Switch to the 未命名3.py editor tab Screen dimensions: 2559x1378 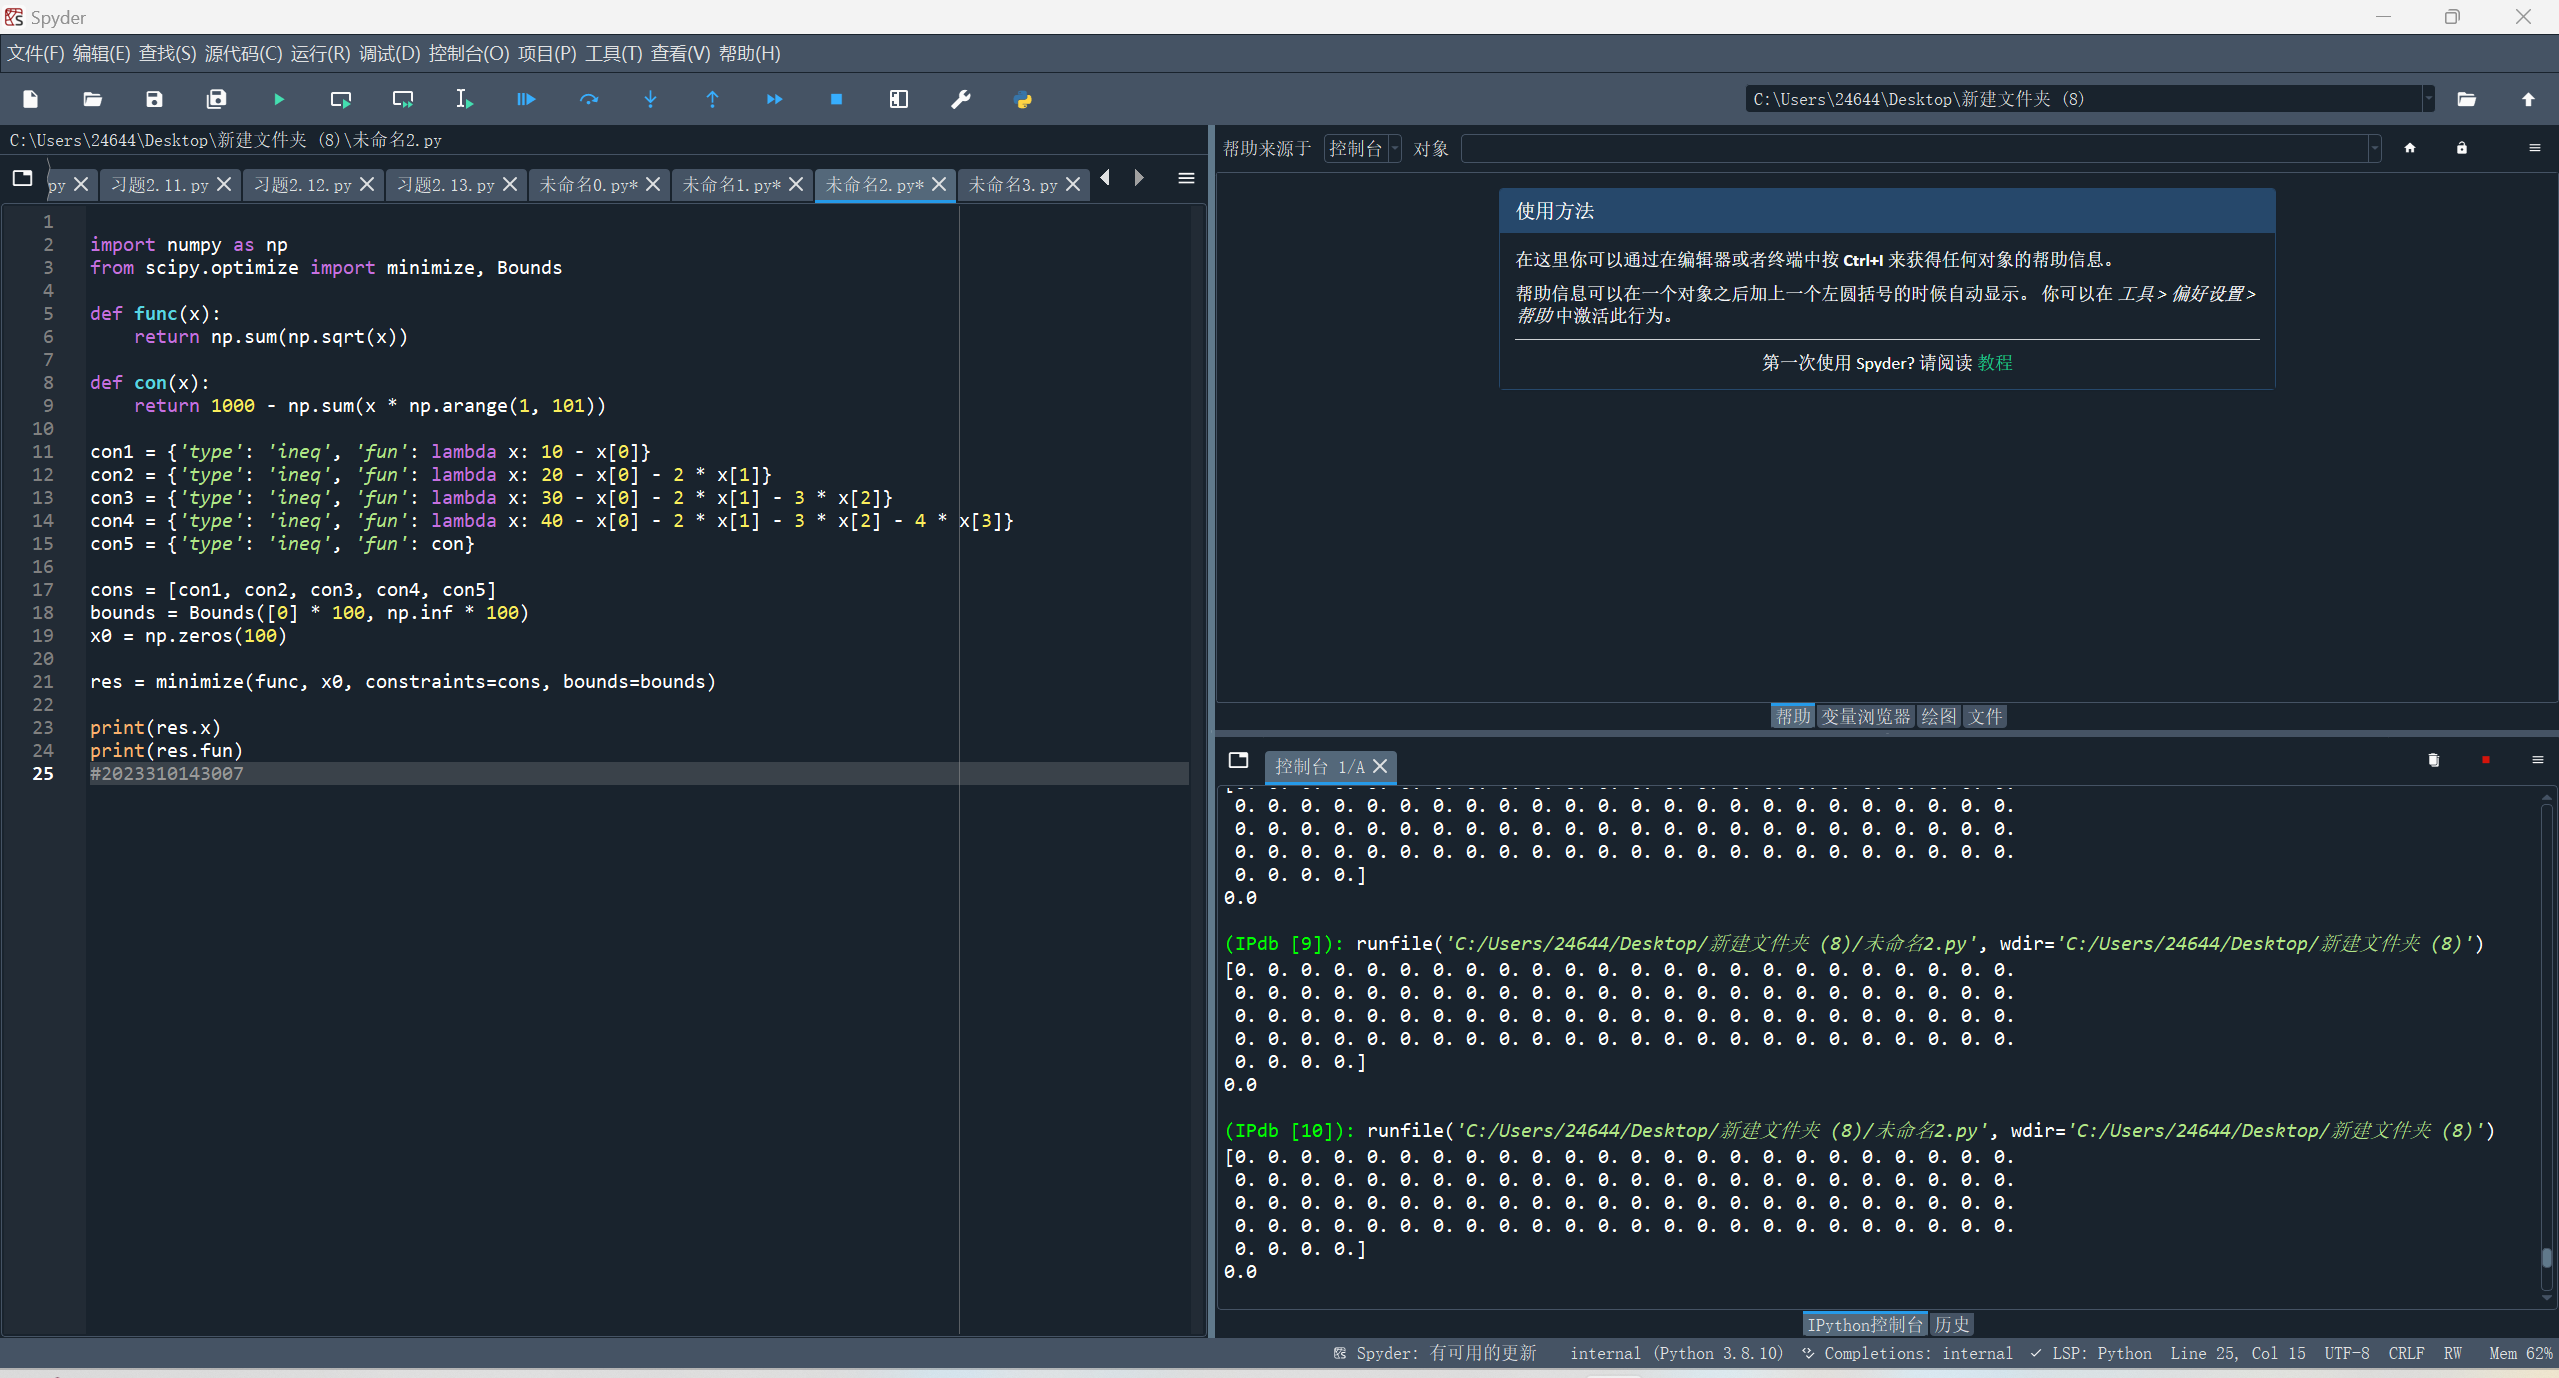pos(1012,185)
